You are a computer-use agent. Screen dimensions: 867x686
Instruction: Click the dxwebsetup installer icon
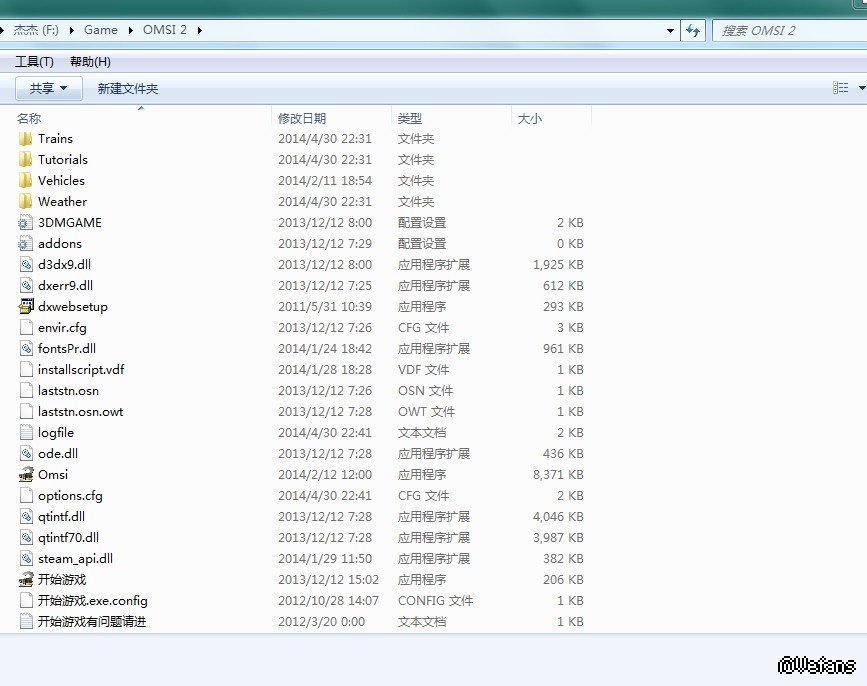click(x=26, y=306)
